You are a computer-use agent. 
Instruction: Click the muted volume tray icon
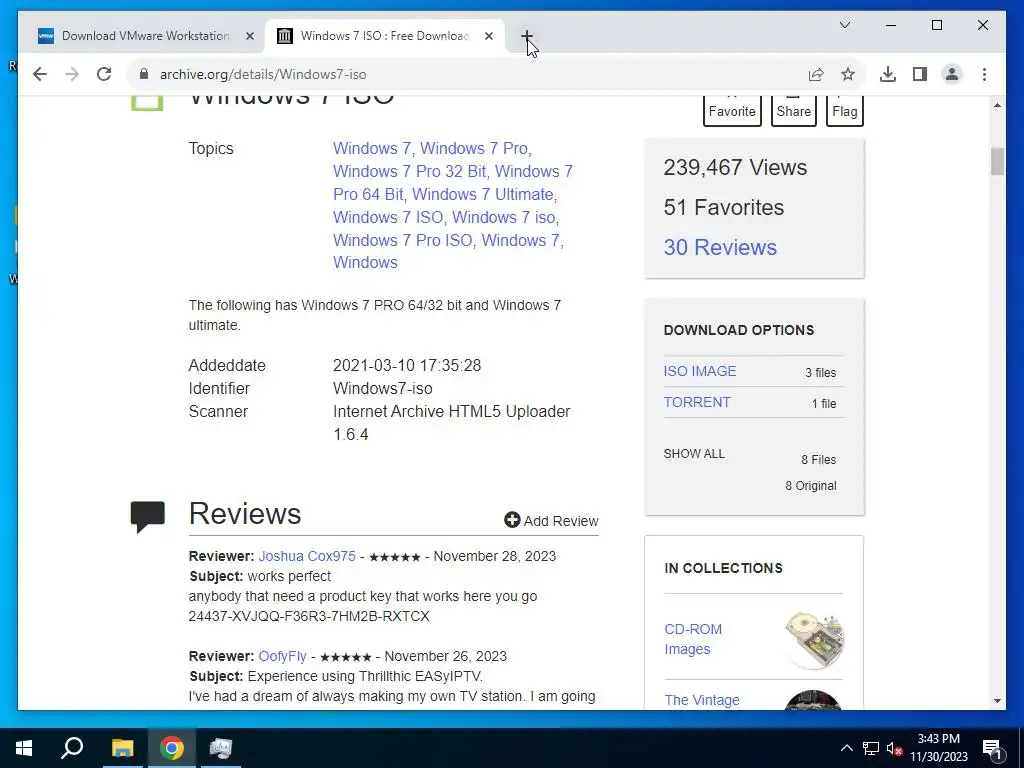(x=894, y=748)
